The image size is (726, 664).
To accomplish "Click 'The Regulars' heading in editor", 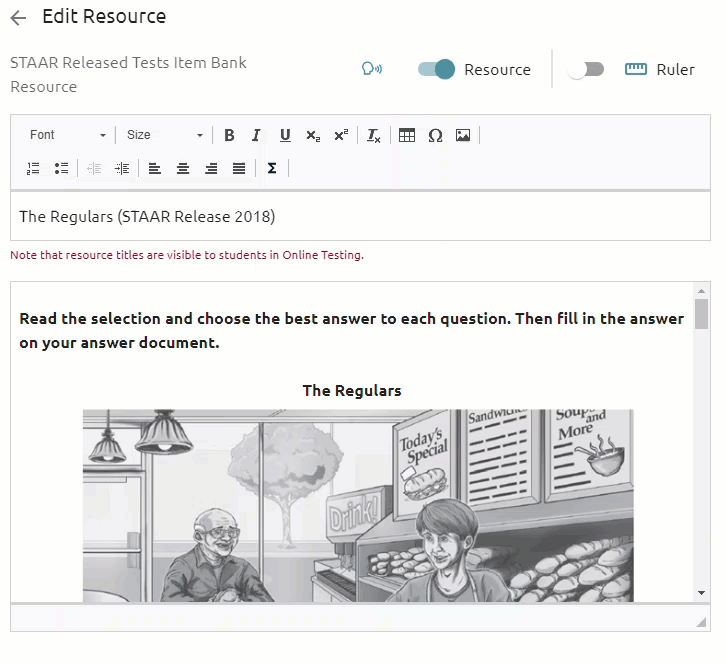I will [x=352, y=391].
